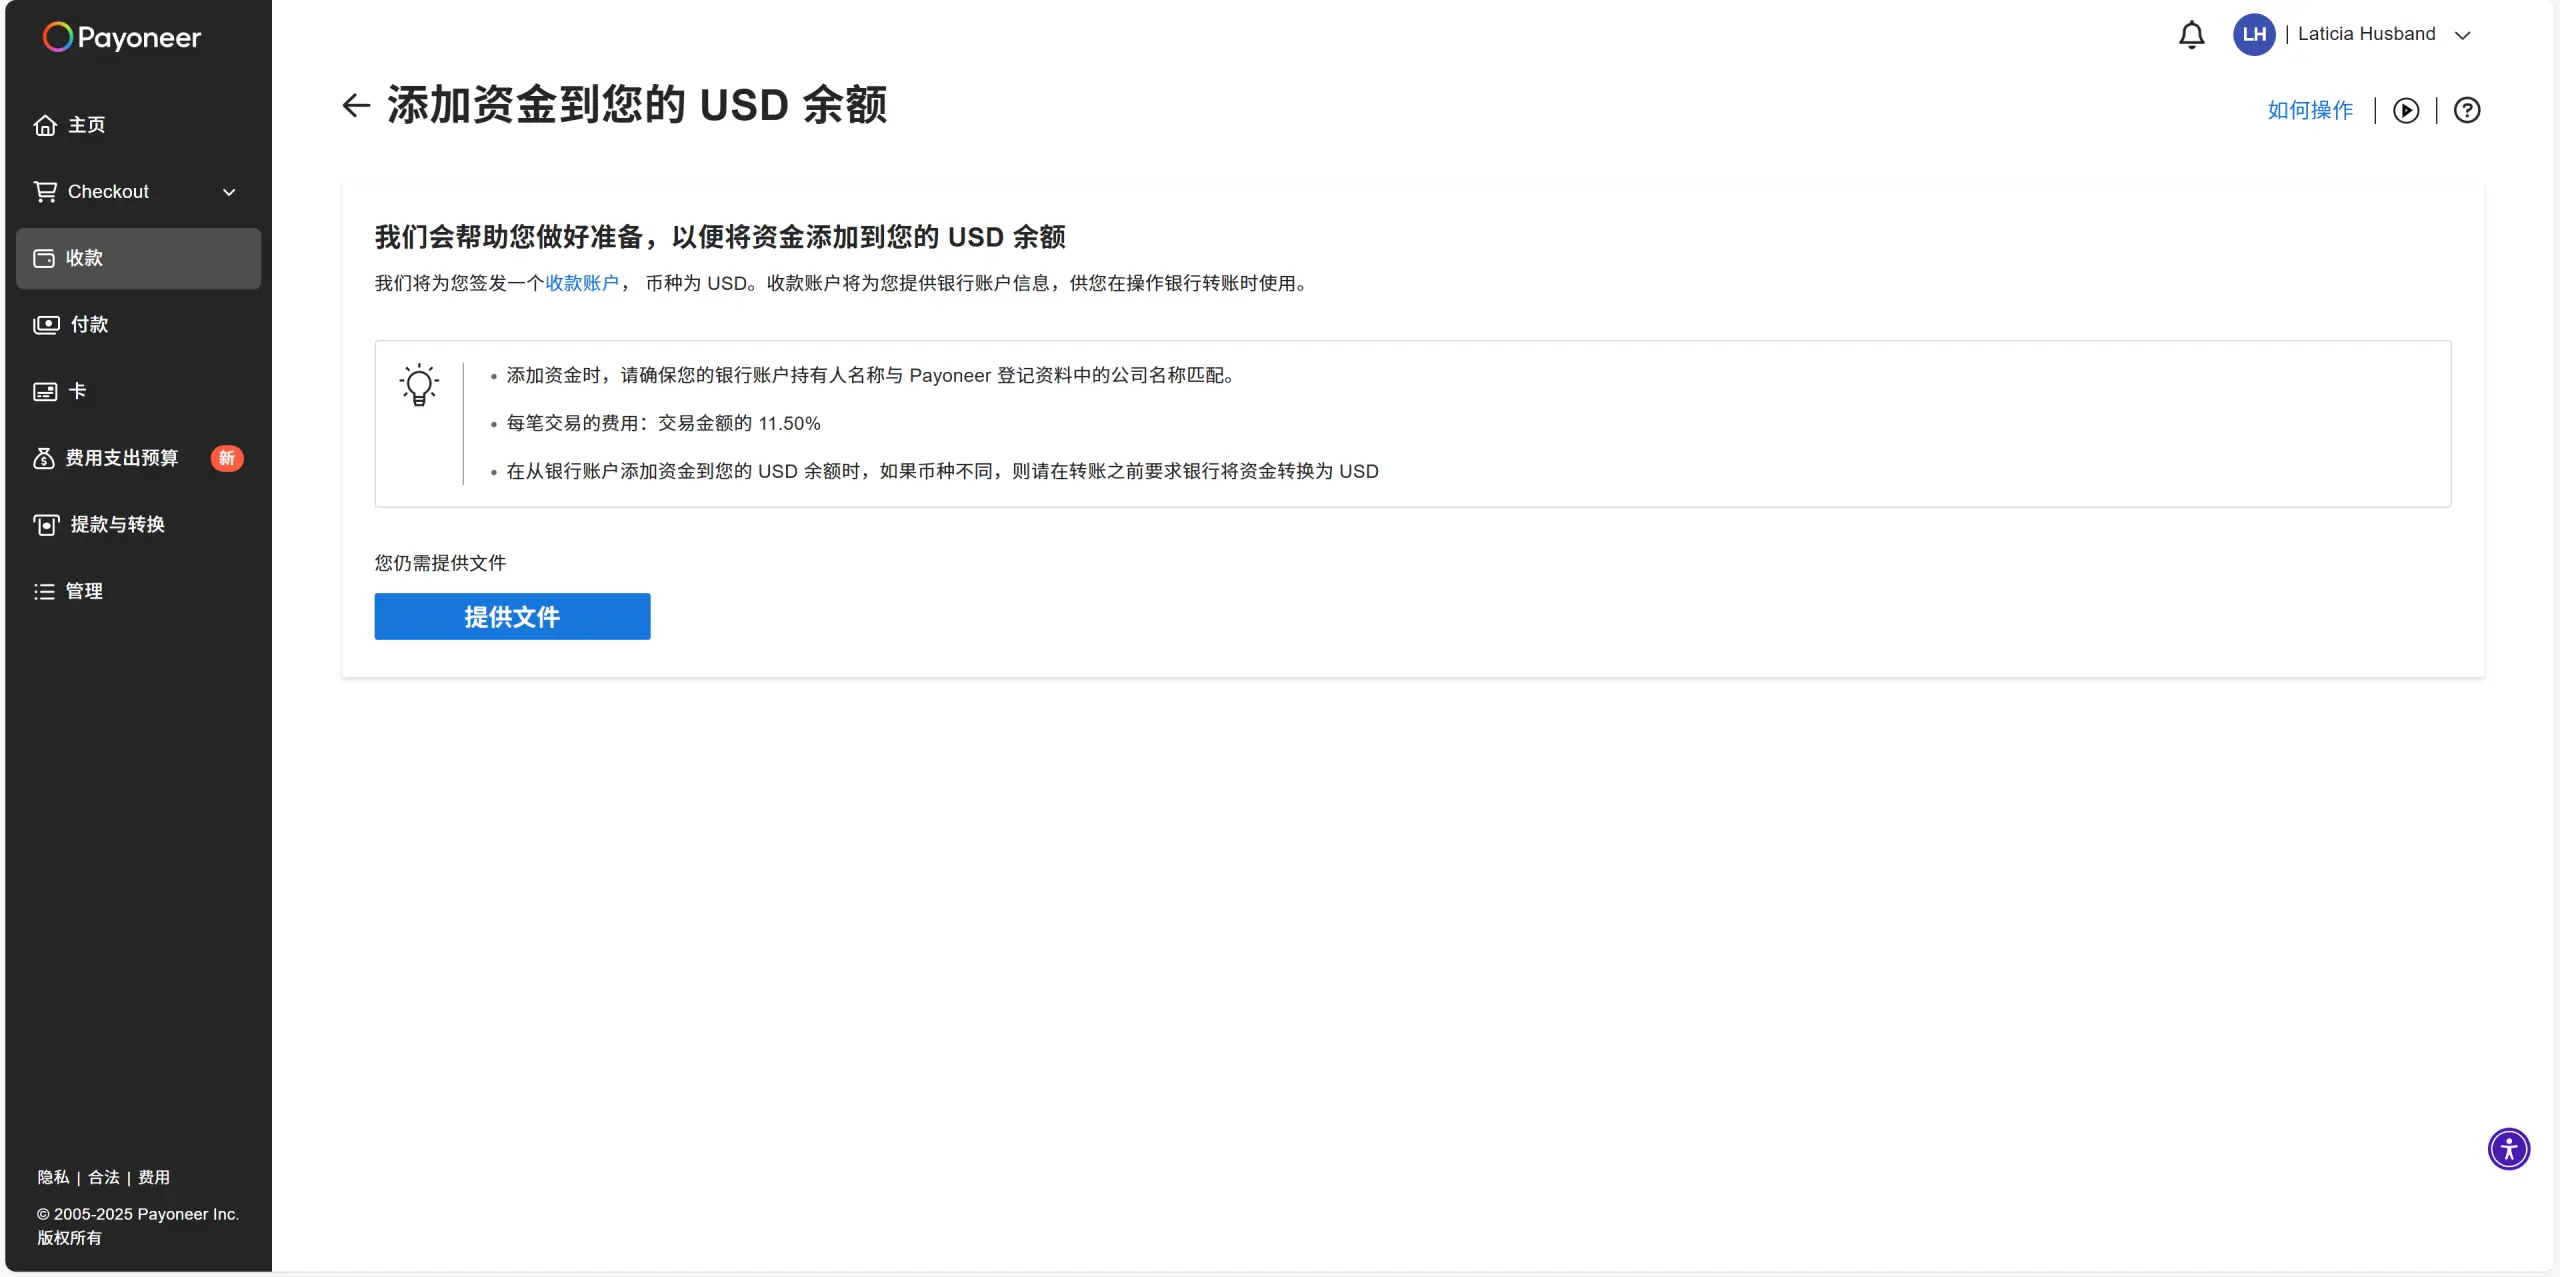Image resolution: width=2560 pixels, height=1277 pixels.
Task: Click the 每笔交易的费用 11.50% line
Action: click(663, 423)
